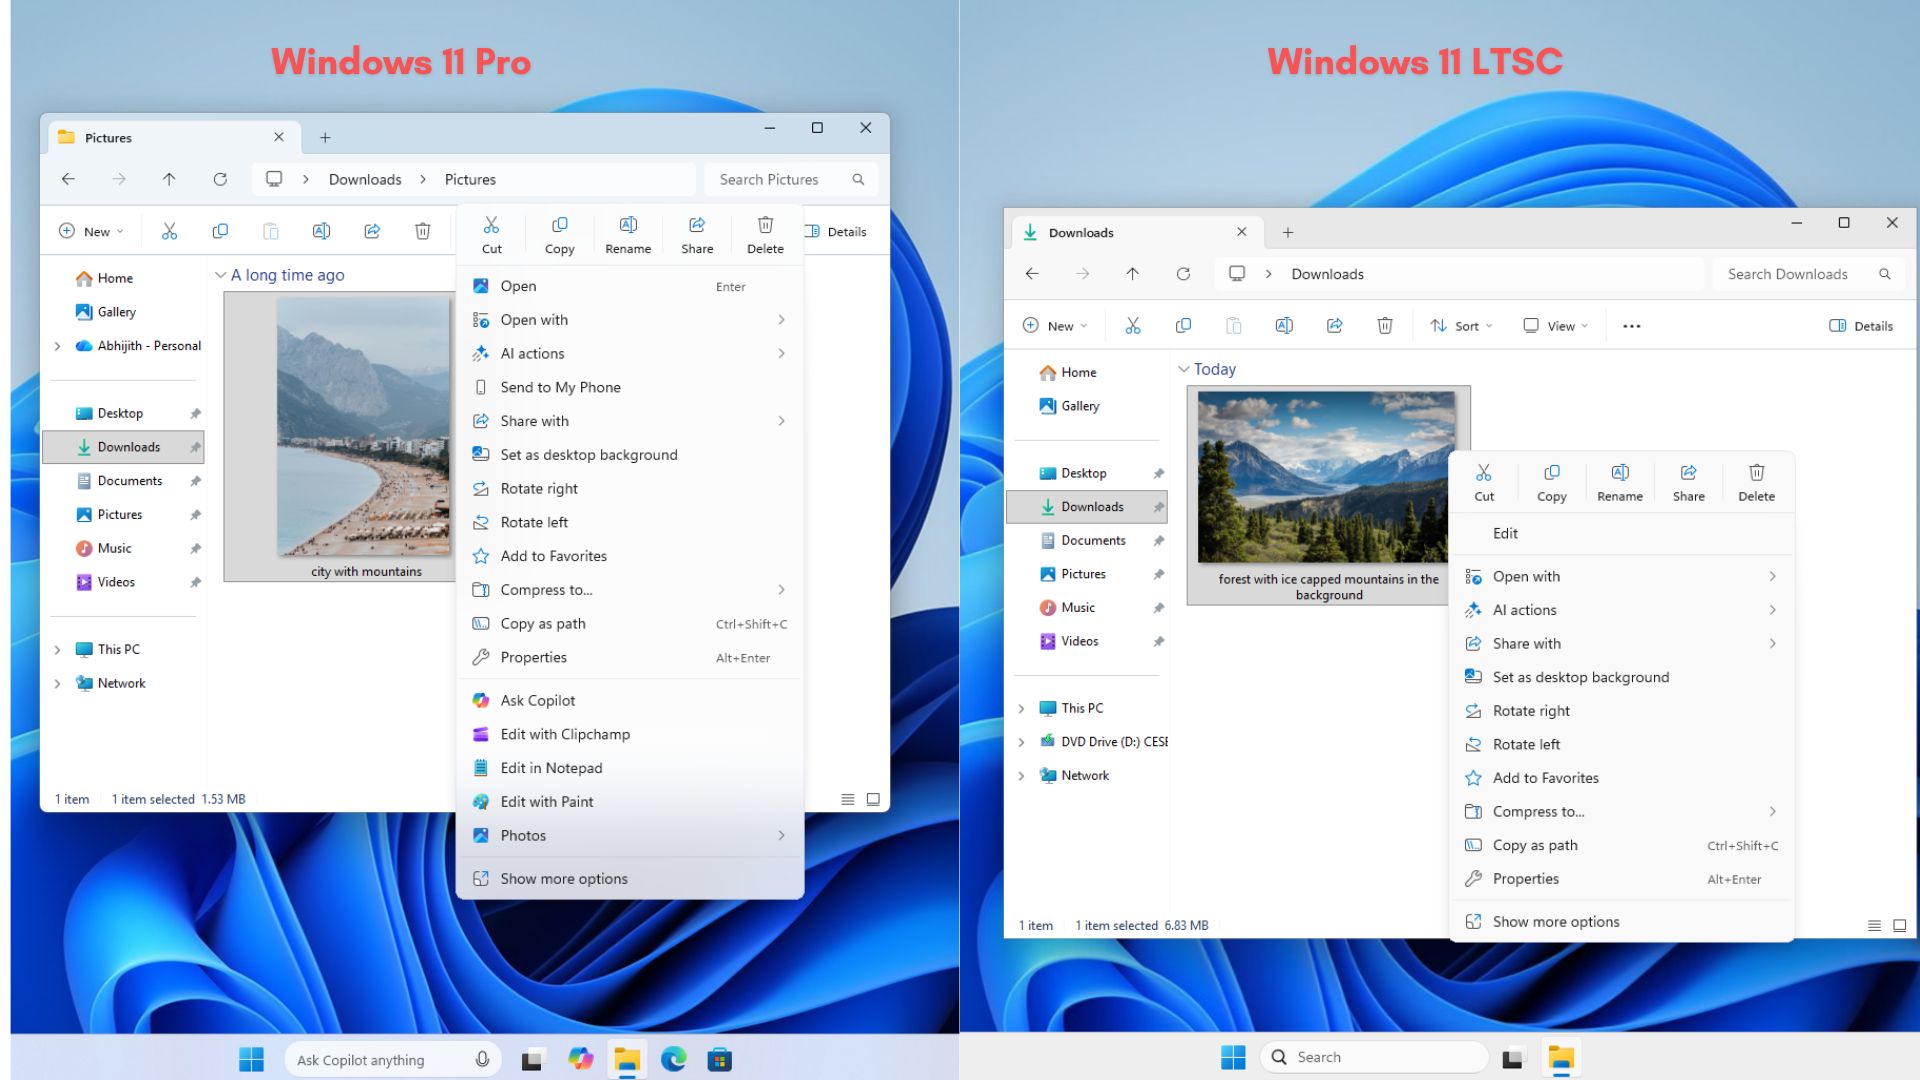The height and width of the screenshot is (1080, 1920).
Task: Toggle the Details pane in the Downloads window
Action: click(x=1861, y=325)
